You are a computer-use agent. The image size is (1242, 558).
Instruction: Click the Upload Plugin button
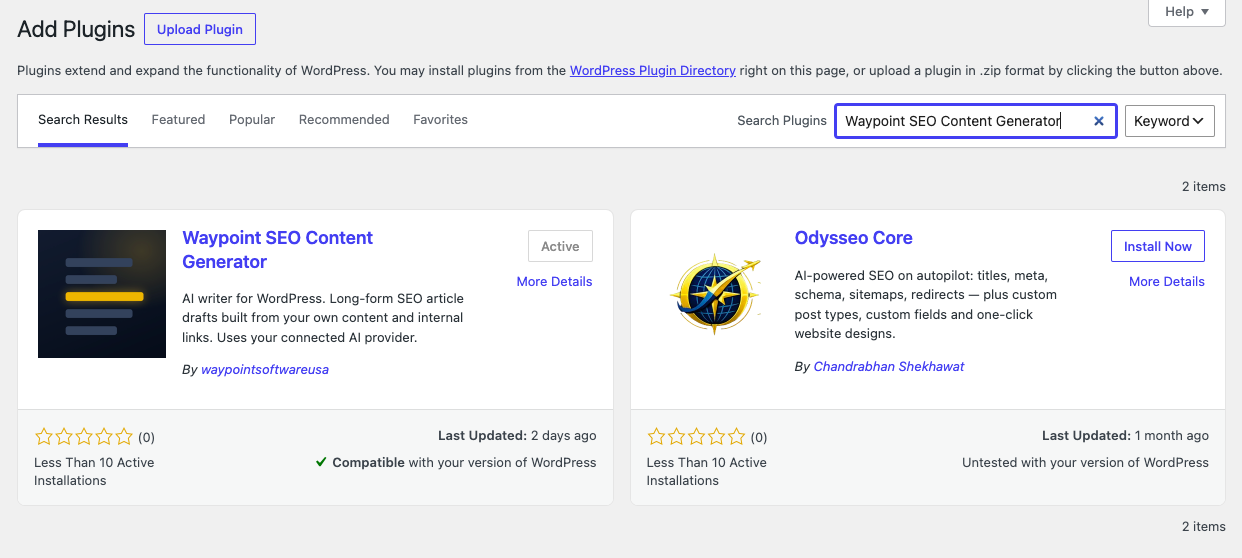(200, 29)
